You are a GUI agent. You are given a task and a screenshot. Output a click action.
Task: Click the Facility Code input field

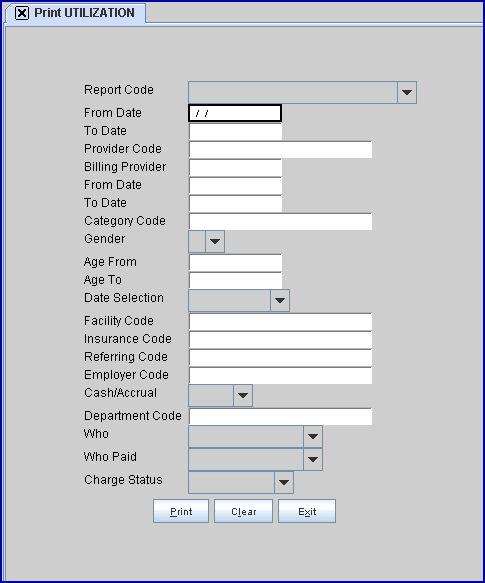[x=280, y=322]
